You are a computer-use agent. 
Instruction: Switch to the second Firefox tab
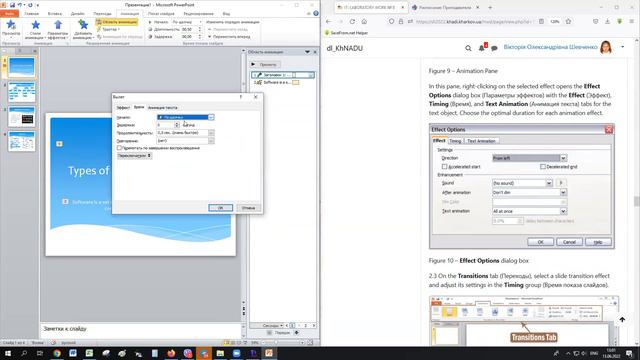pyautogui.click(x=445, y=7)
